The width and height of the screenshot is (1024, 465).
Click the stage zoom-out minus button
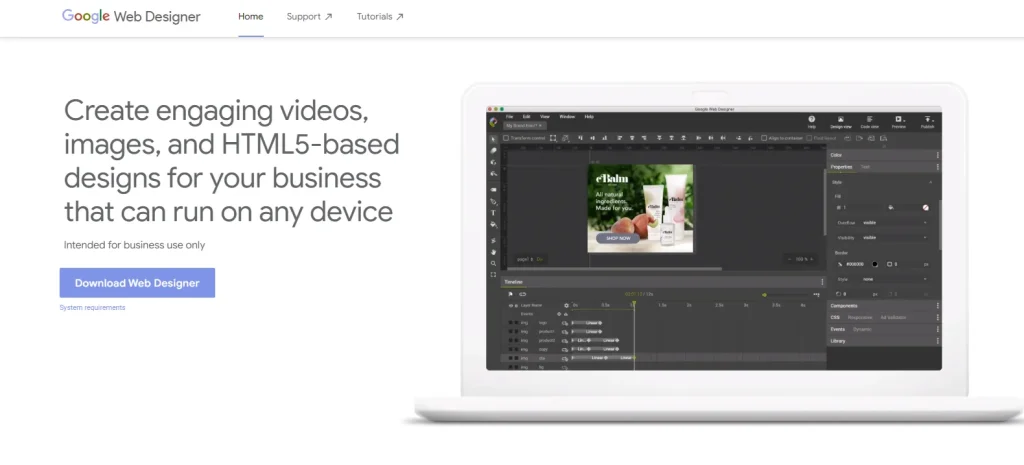(790, 259)
